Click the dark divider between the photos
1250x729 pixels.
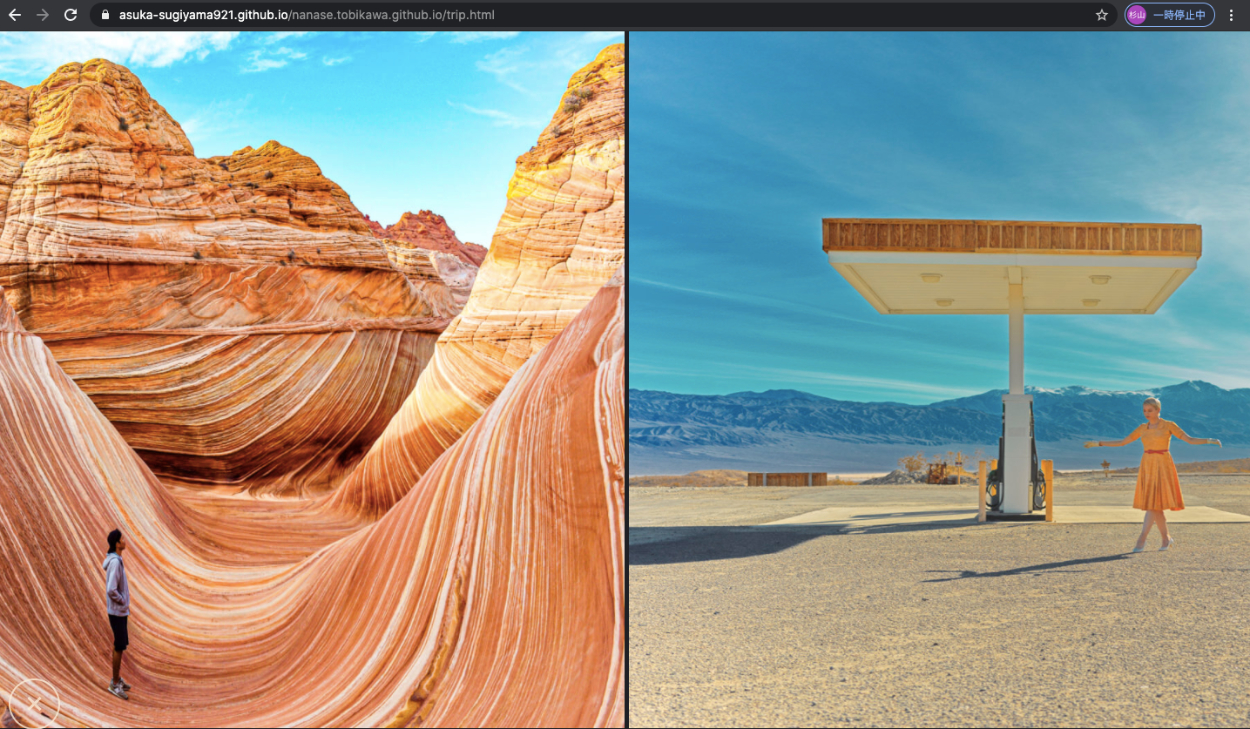[x=627, y=380]
